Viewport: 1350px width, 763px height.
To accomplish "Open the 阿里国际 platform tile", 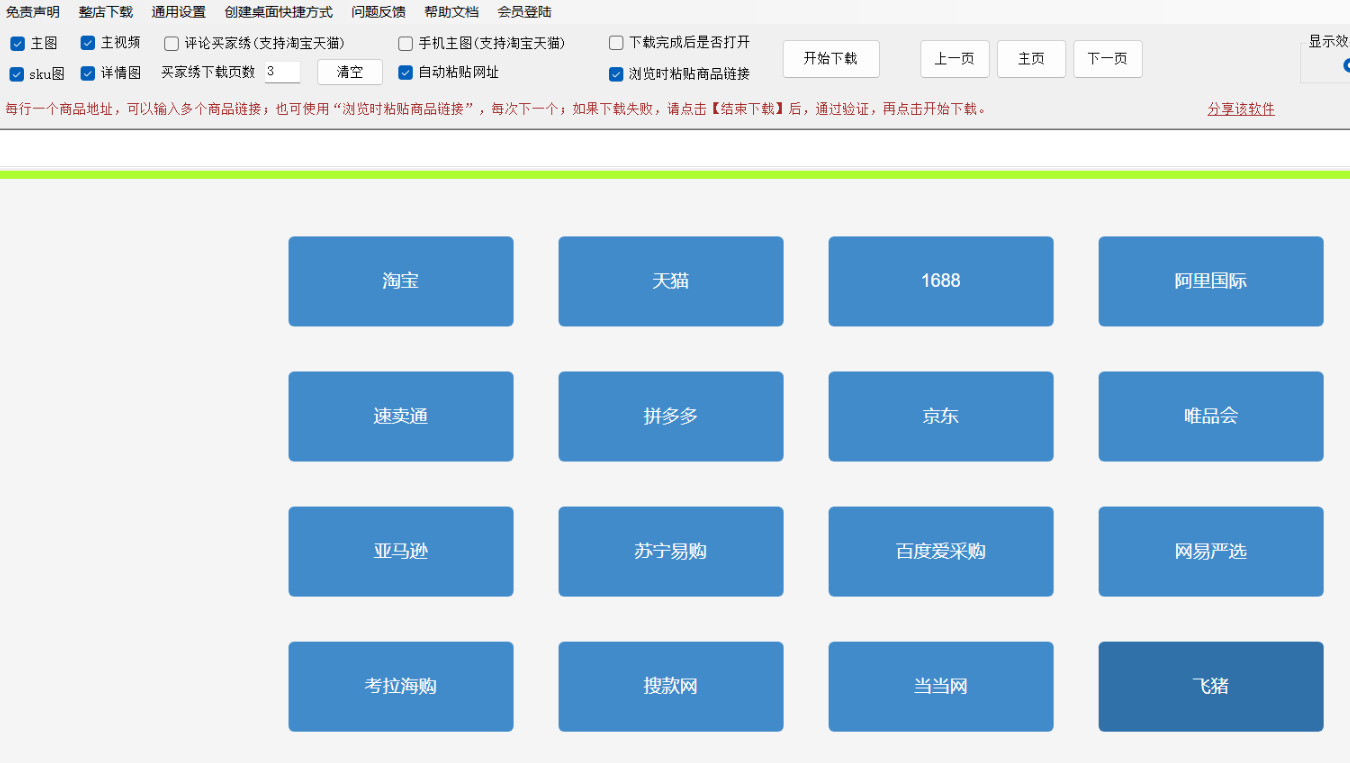I will [1211, 281].
